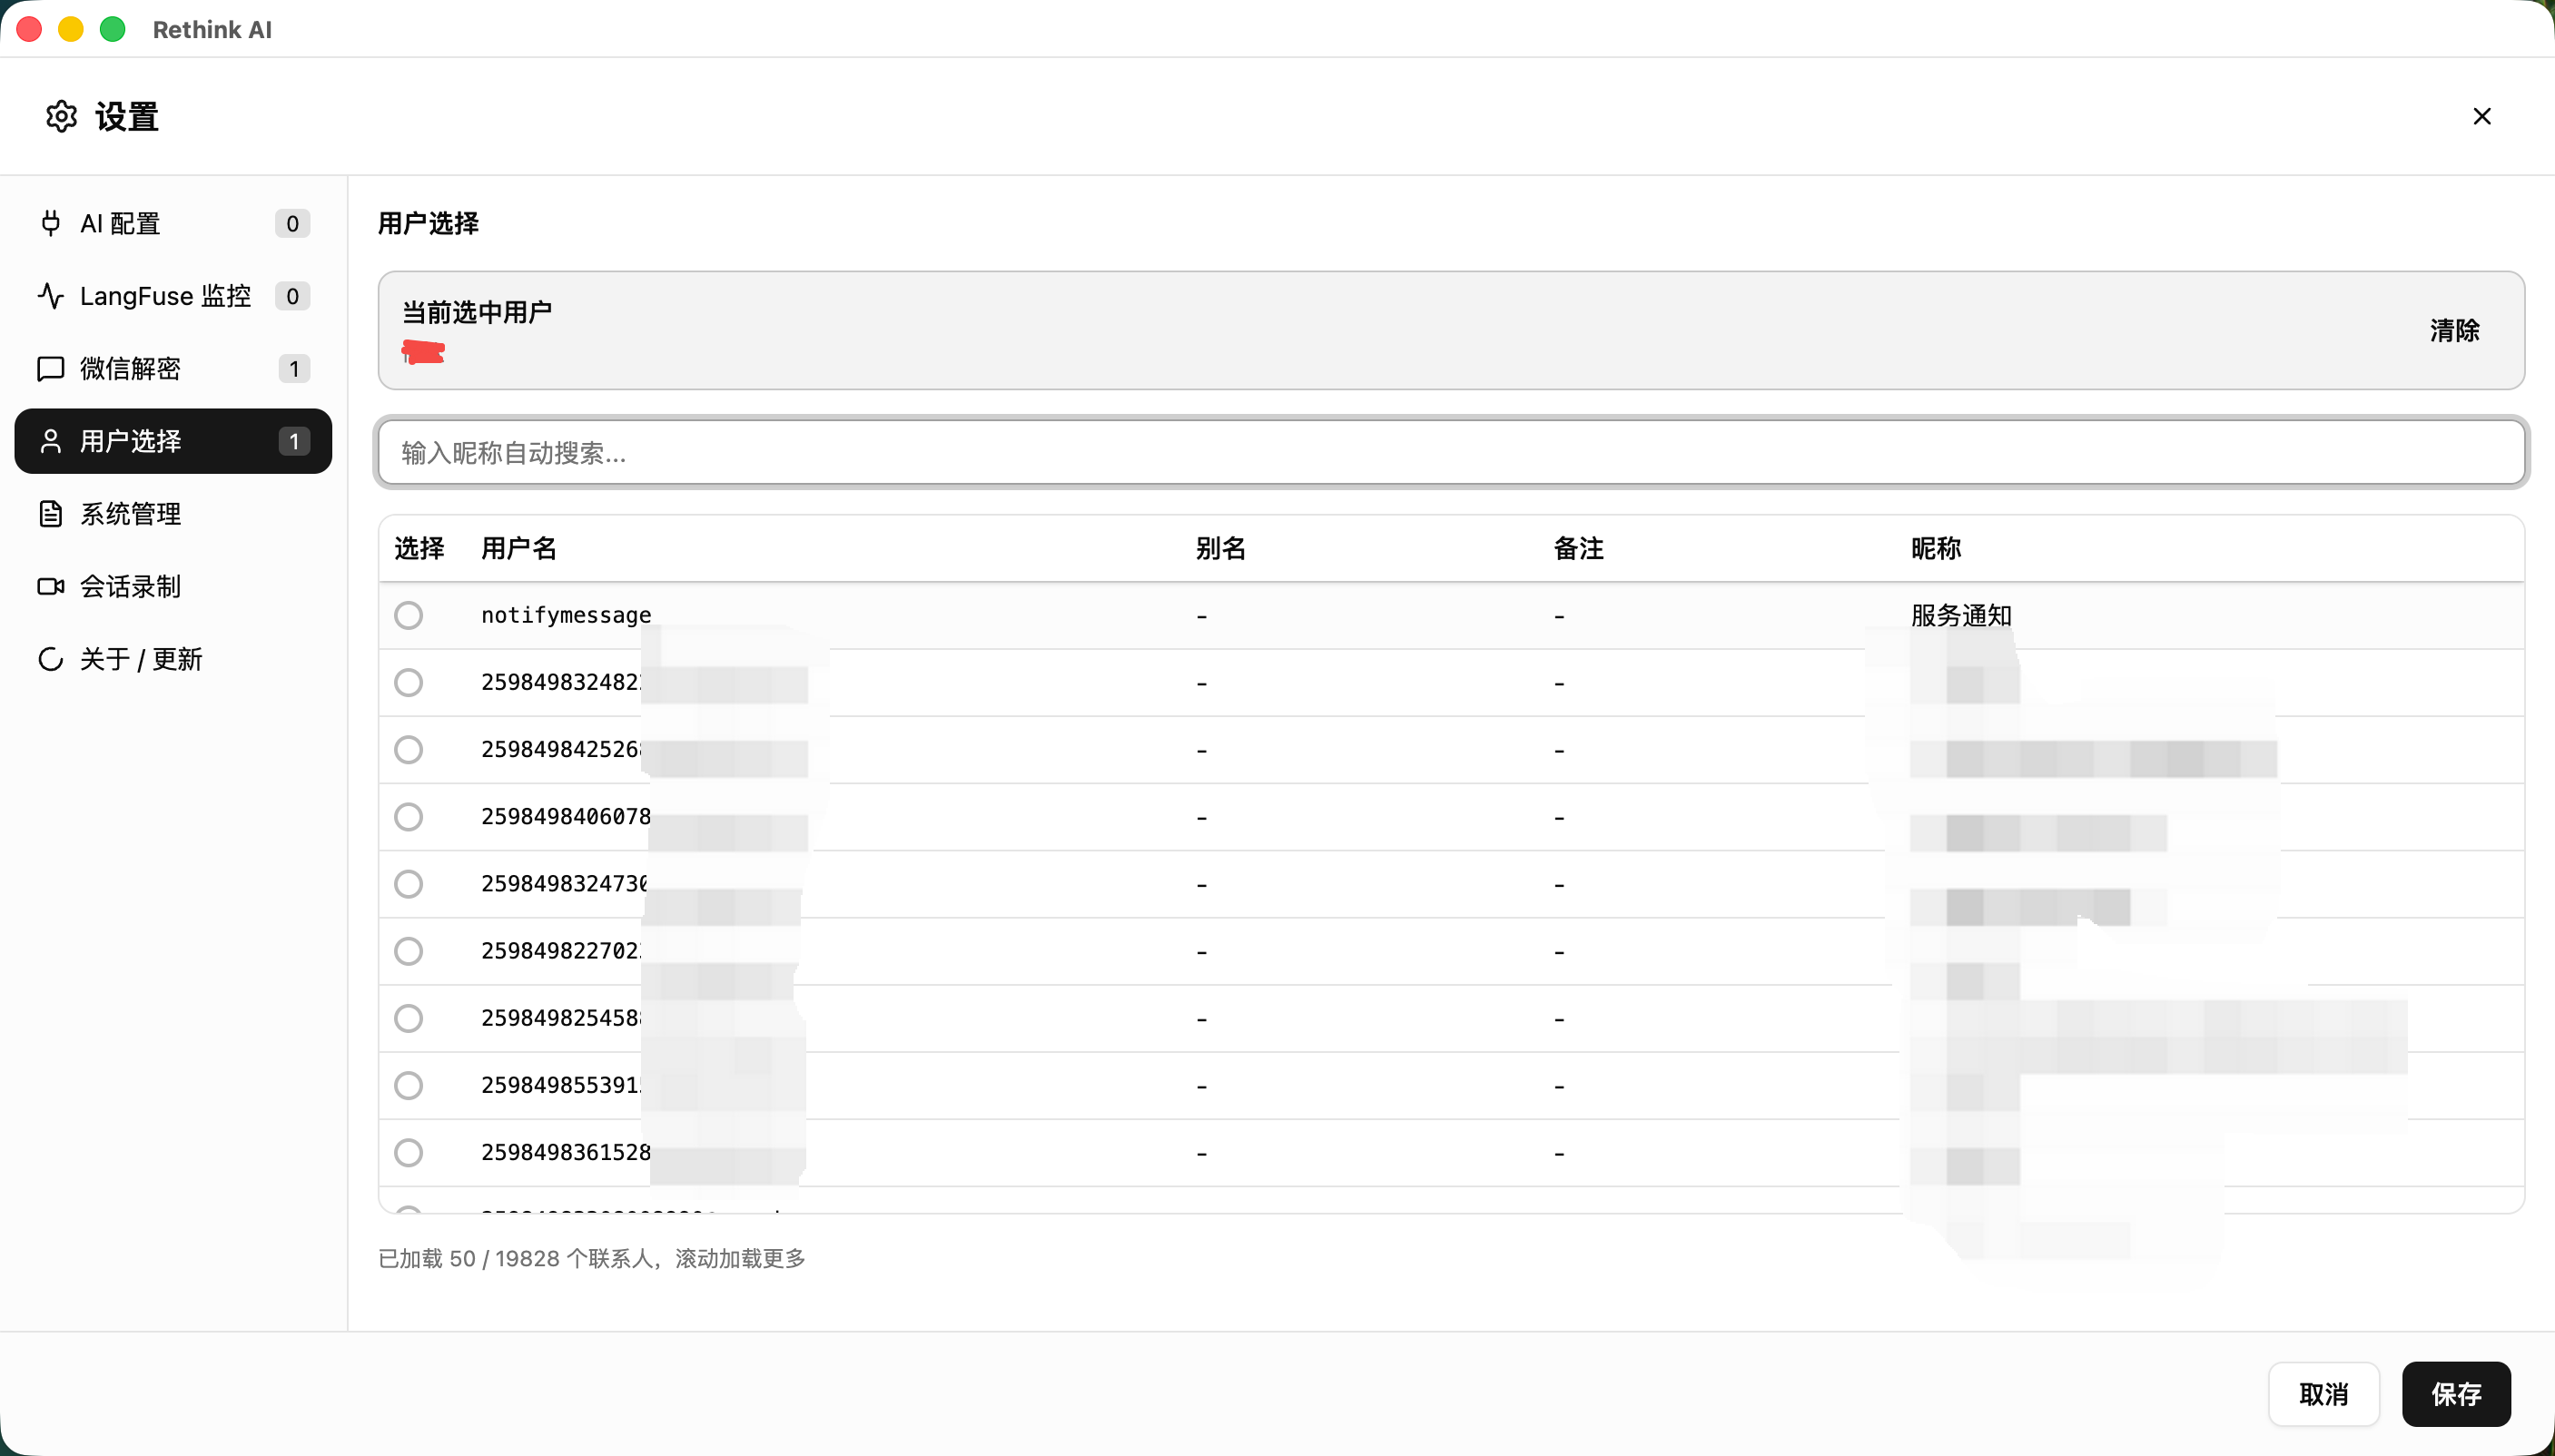The height and width of the screenshot is (1456, 2555).
Task: Click the document icon for 系统管理
Action: 50,514
